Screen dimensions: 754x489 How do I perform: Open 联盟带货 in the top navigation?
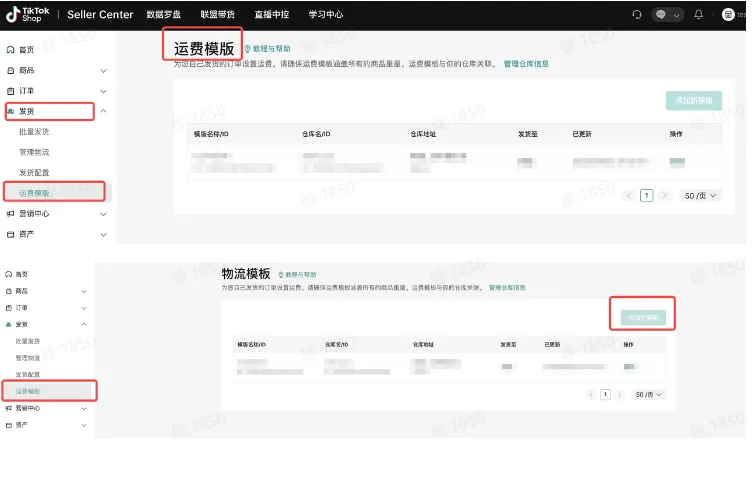coord(217,14)
